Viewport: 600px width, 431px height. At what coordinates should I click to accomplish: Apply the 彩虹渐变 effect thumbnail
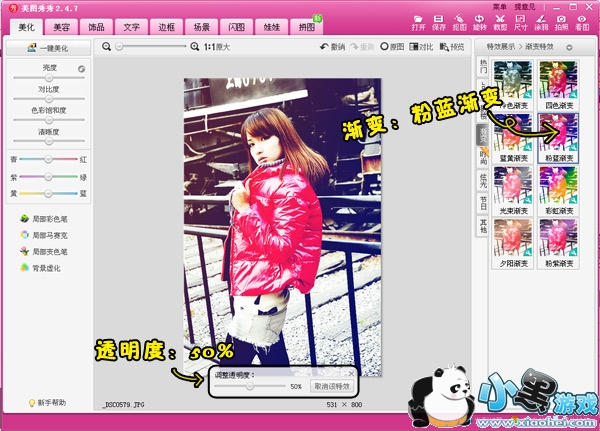558,191
